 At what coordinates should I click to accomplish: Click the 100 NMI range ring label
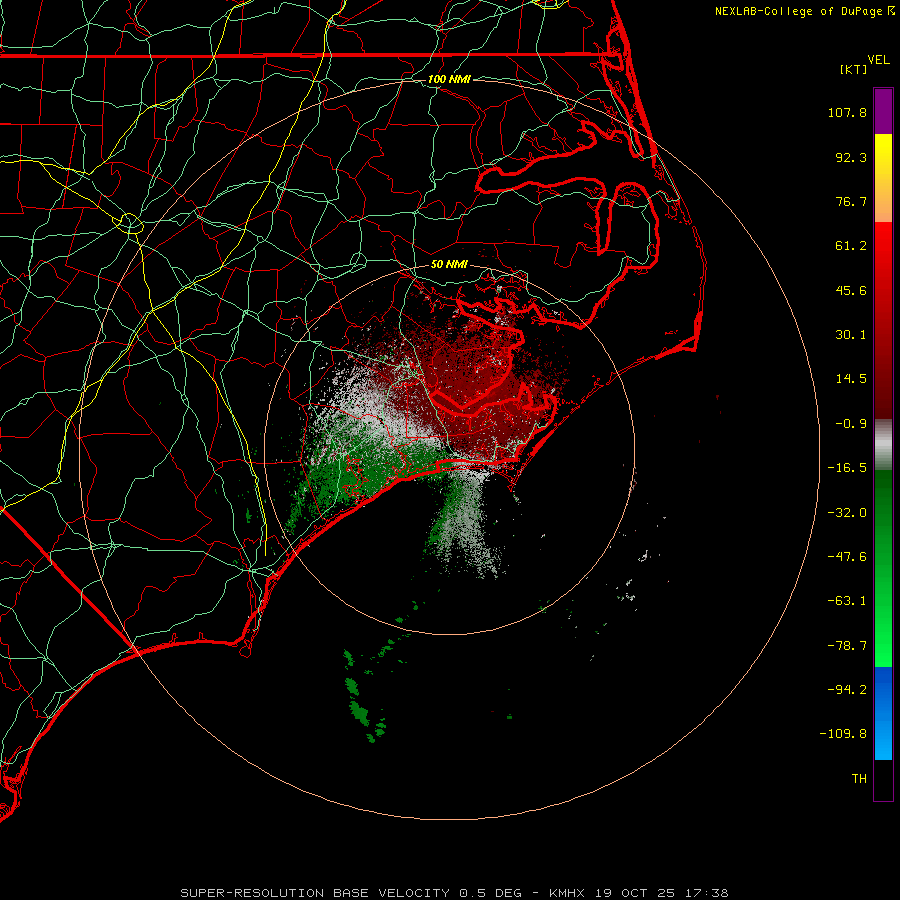pyautogui.click(x=449, y=79)
